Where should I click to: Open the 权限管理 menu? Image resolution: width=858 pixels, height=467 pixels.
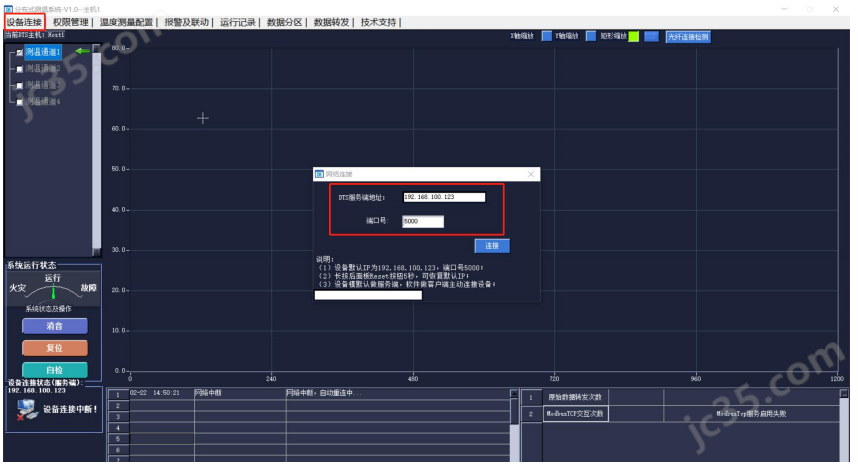tap(71, 22)
